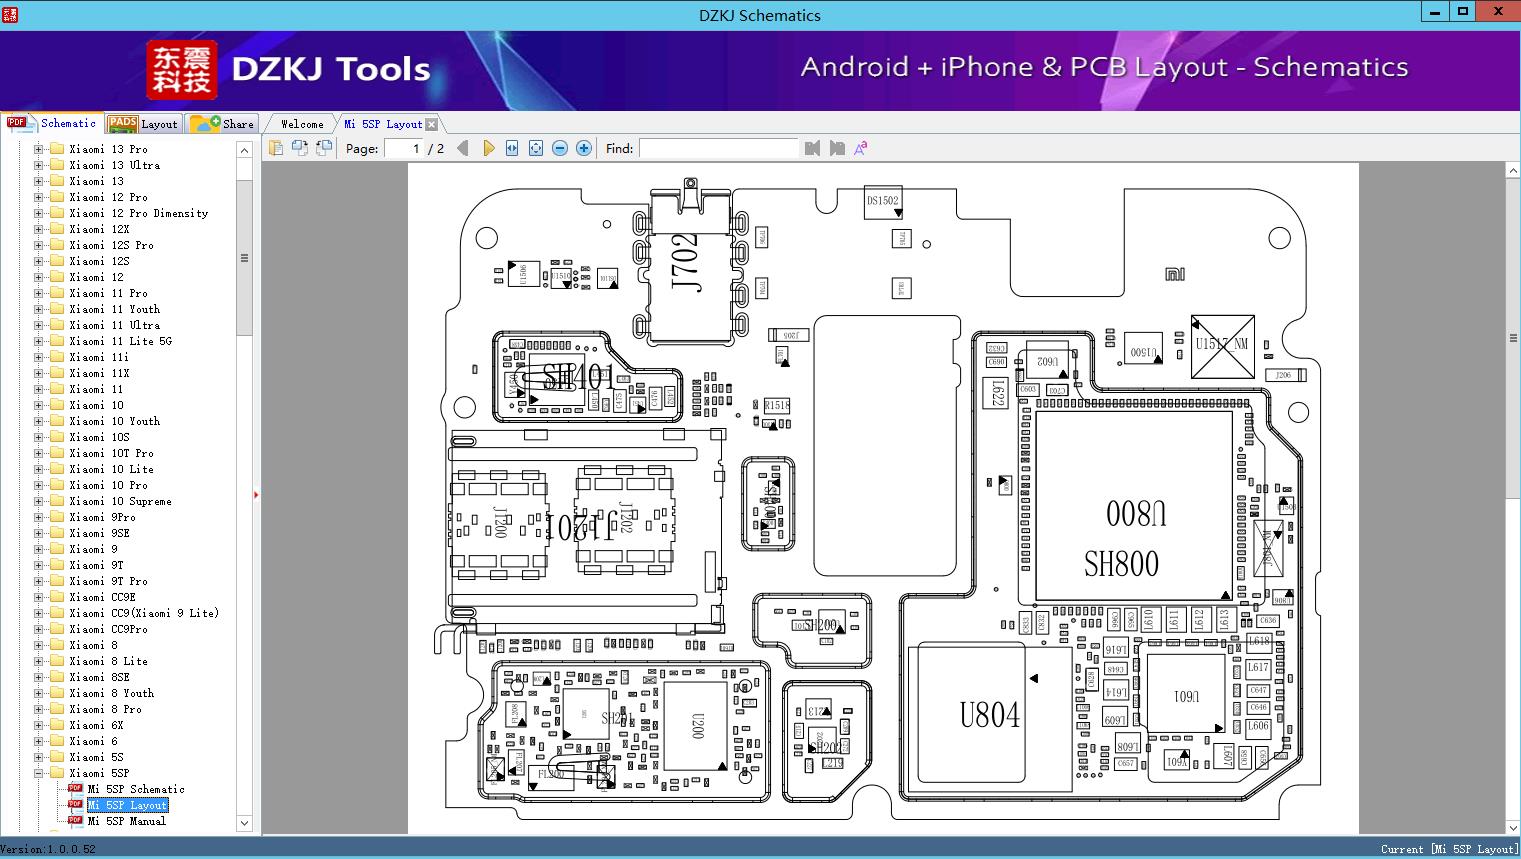1521x859 pixels.
Task: Click the Xiaomi 12X folder icon
Action: [57, 229]
